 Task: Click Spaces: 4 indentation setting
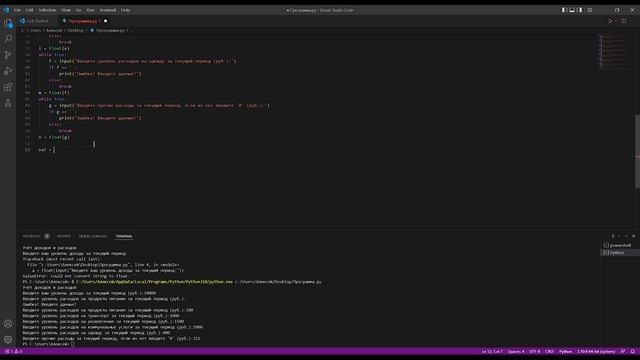[x=516, y=351]
